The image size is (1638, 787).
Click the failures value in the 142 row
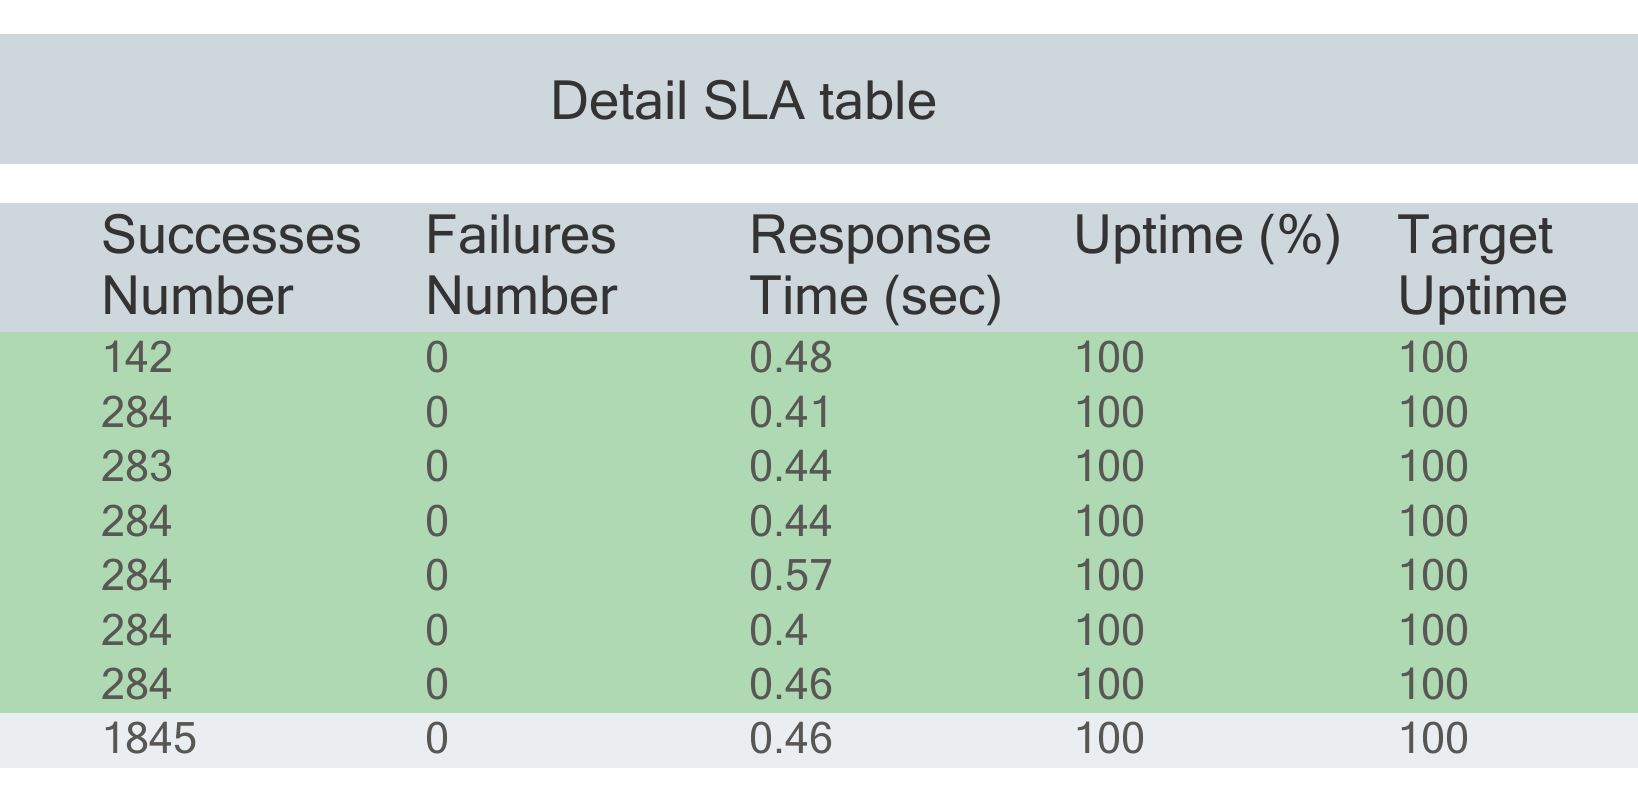[437, 358]
